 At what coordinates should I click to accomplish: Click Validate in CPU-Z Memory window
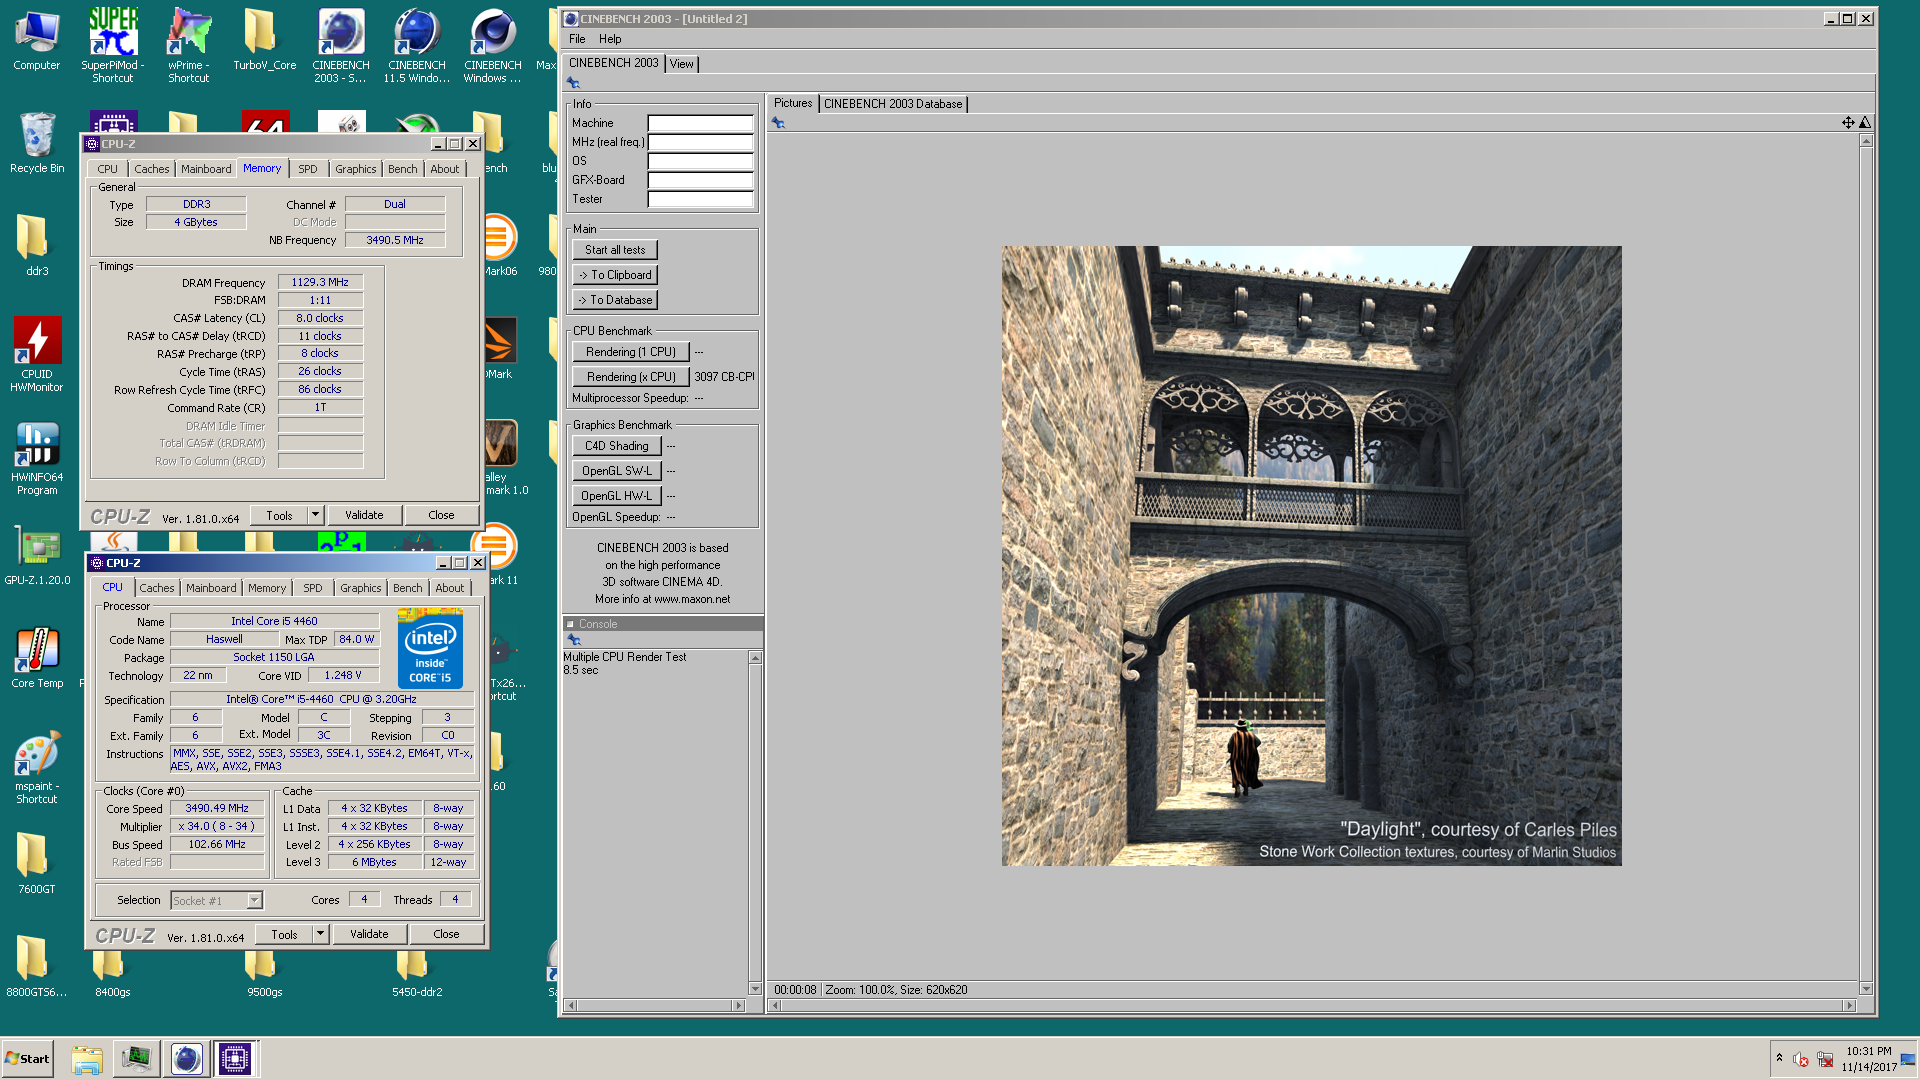(364, 515)
